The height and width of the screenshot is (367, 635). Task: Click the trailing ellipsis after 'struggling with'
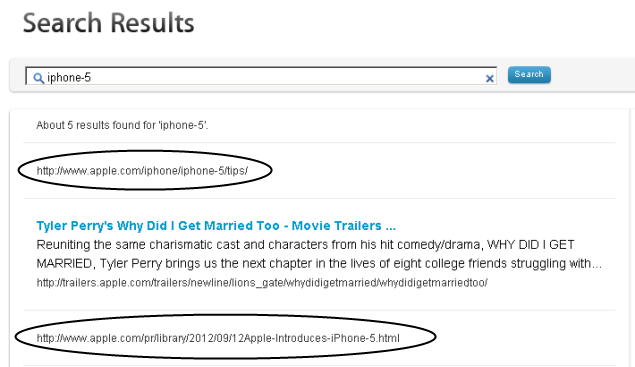click(597, 265)
